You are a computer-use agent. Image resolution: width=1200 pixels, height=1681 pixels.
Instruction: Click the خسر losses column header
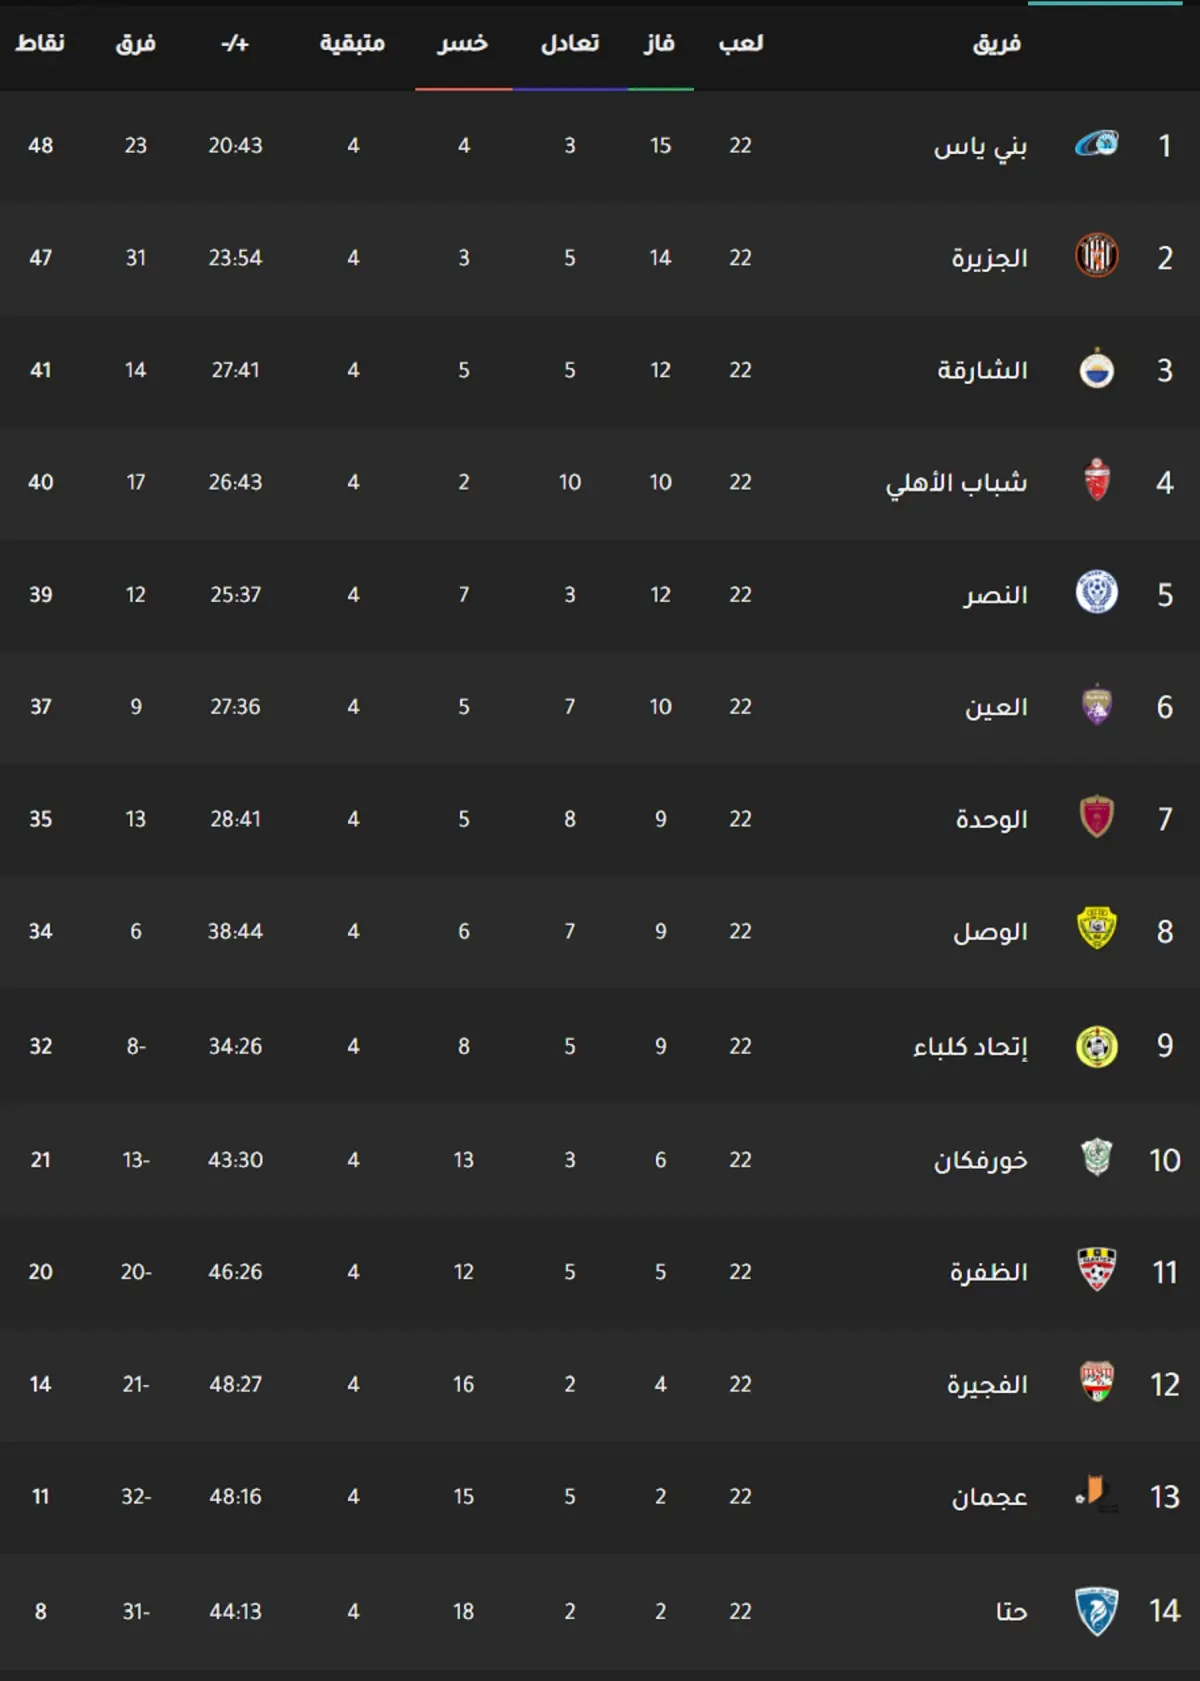(x=463, y=43)
